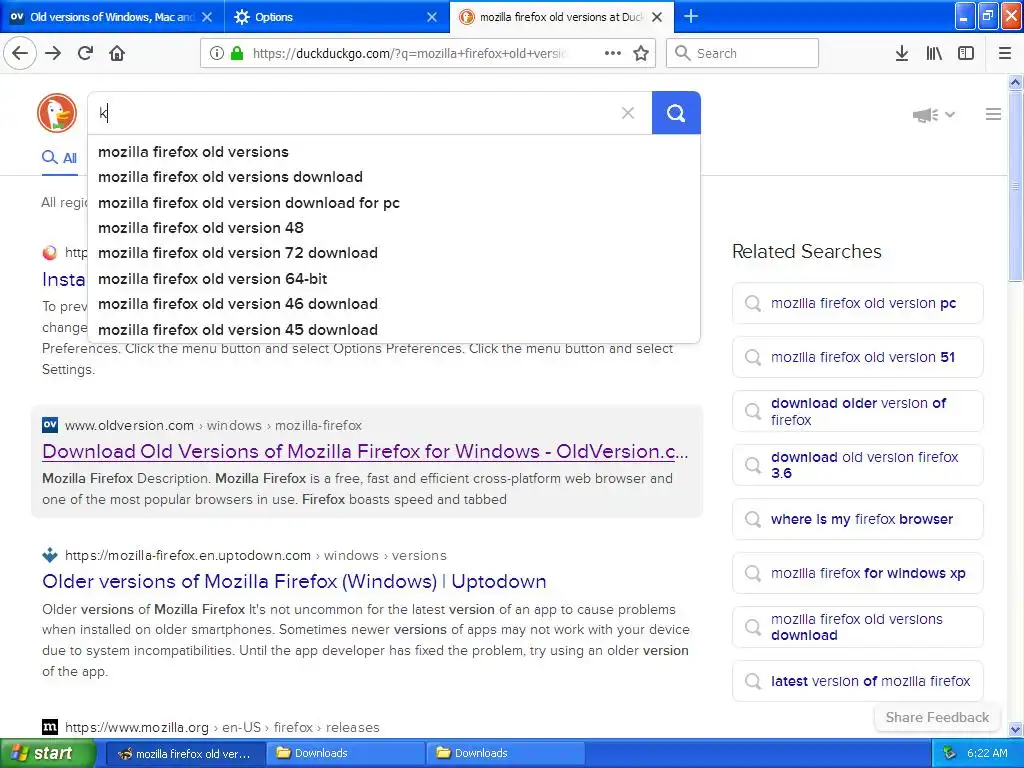Submit search with blue magnifier button
Image resolution: width=1024 pixels, height=768 pixels.
click(x=676, y=113)
